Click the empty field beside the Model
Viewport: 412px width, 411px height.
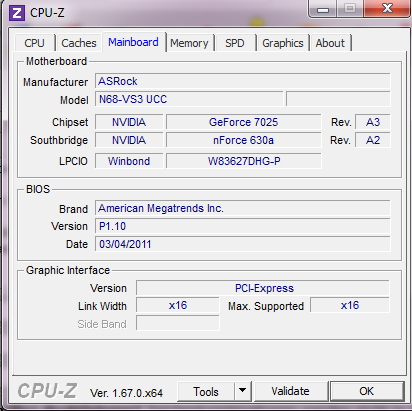point(338,99)
